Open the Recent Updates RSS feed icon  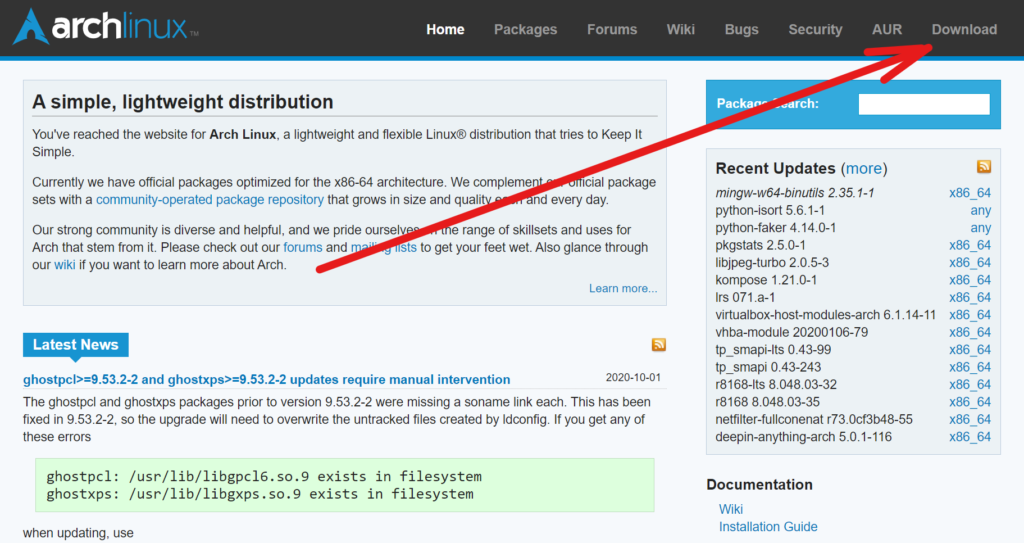click(984, 167)
